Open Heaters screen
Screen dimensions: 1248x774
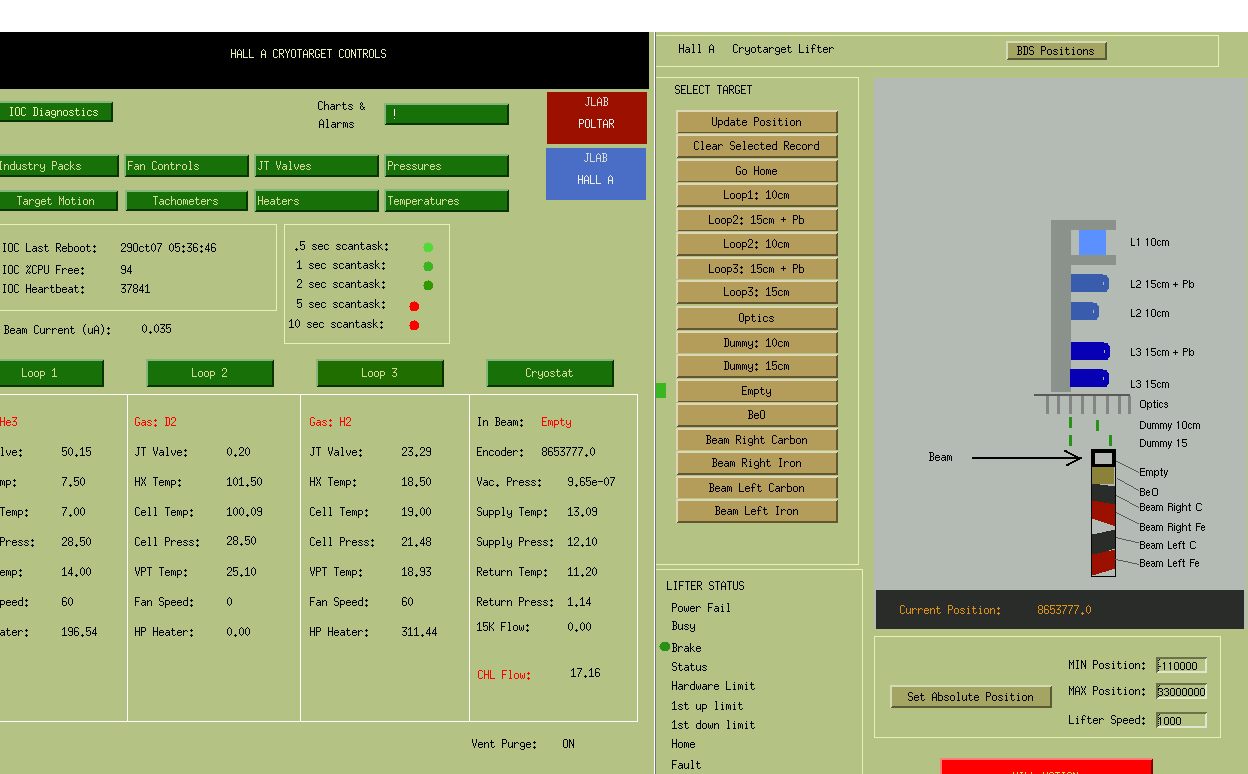click(316, 201)
